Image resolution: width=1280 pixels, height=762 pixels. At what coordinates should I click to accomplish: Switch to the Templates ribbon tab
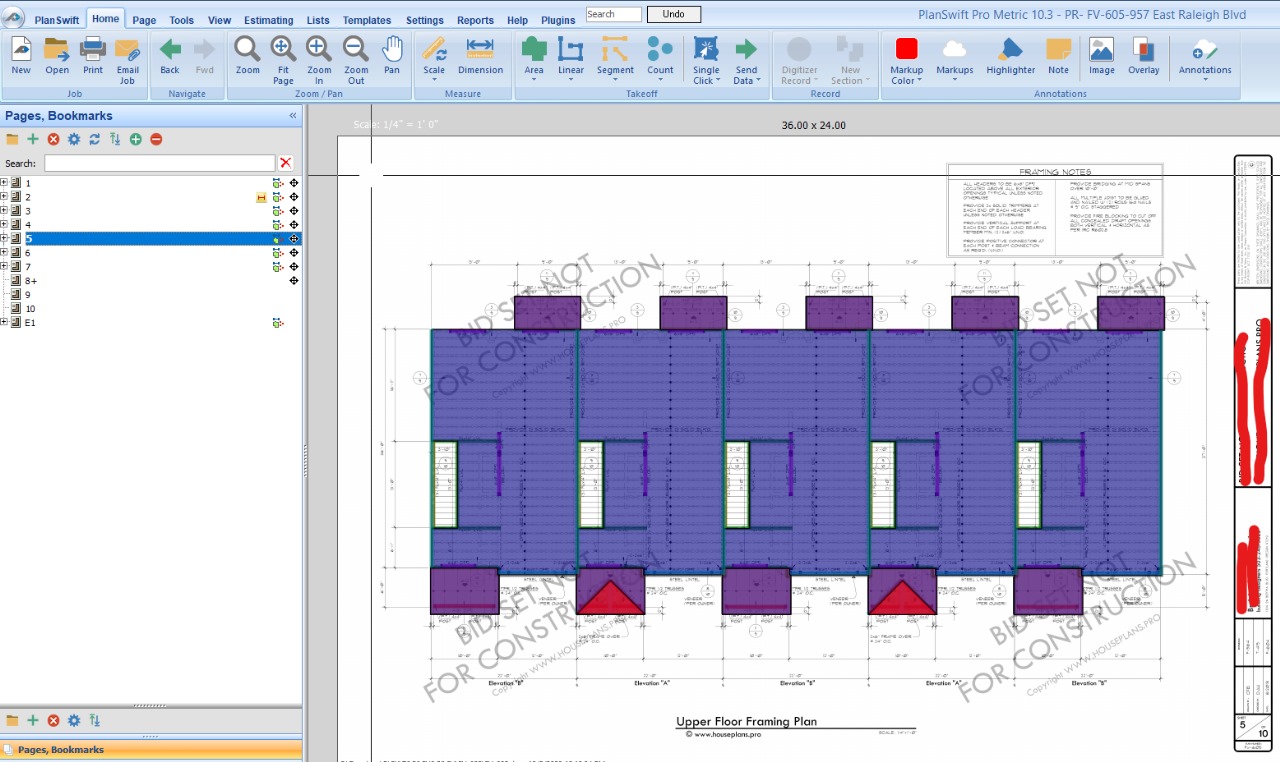(x=367, y=20)
